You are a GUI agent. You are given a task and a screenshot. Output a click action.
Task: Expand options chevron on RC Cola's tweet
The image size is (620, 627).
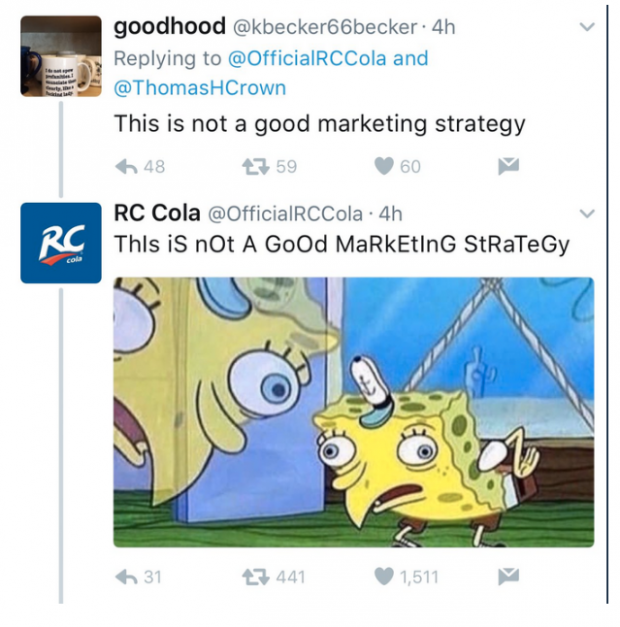coord(587,214)
